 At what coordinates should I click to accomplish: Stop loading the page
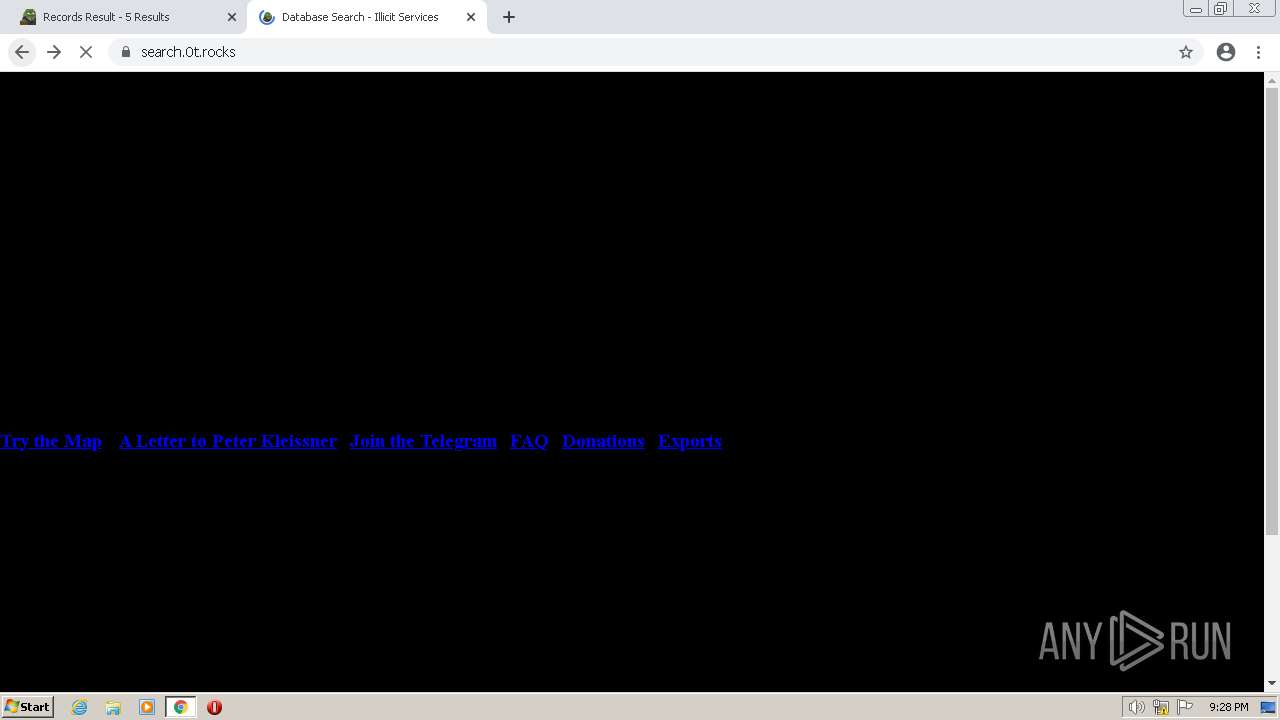86,52
